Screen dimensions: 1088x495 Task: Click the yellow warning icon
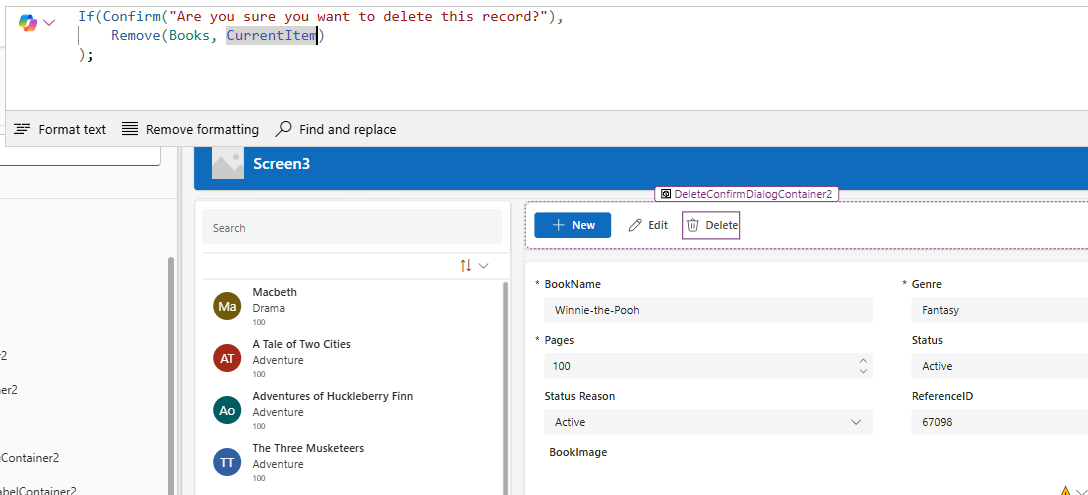1065,490
